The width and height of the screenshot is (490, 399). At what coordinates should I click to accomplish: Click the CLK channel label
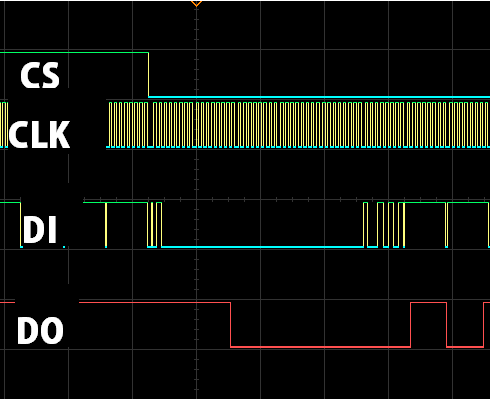pyautogui.click(x=39, y=134)
